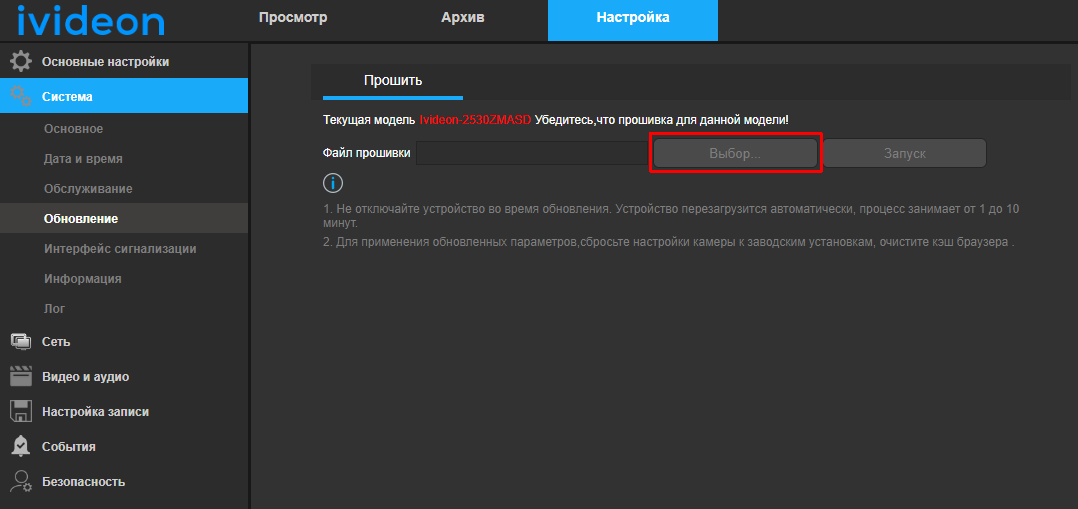Select the Прошить sub-tab

[393, 82]
